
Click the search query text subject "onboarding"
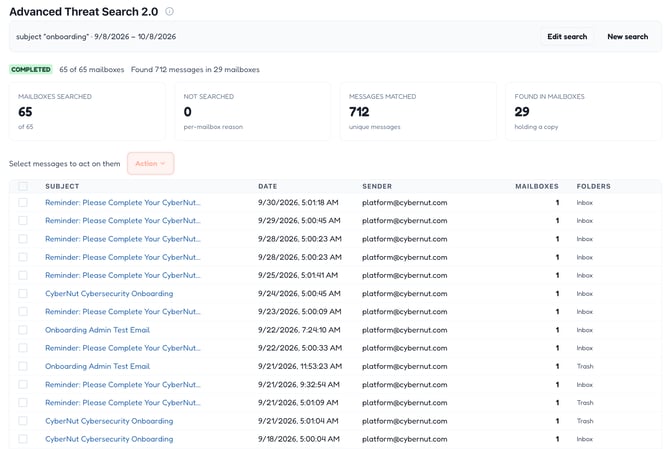click(x=52, y=37)
